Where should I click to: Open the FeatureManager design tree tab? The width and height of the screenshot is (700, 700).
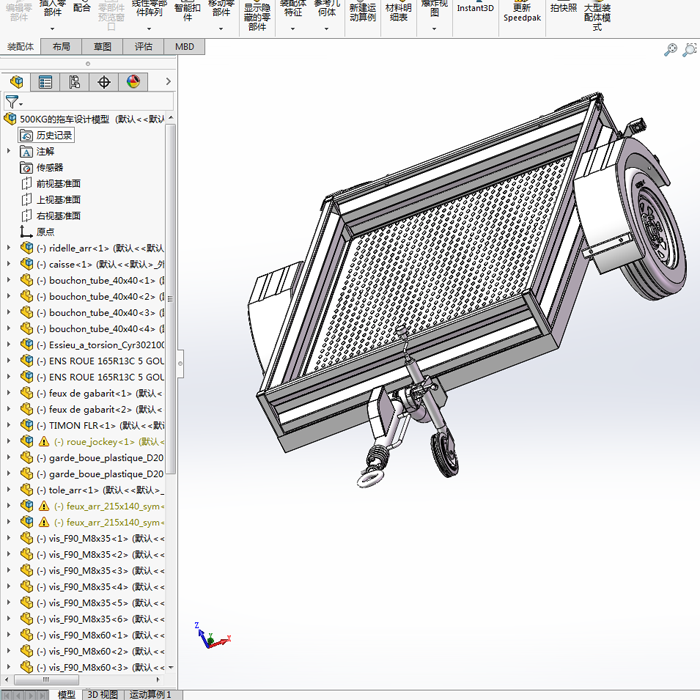coord(16,82)
